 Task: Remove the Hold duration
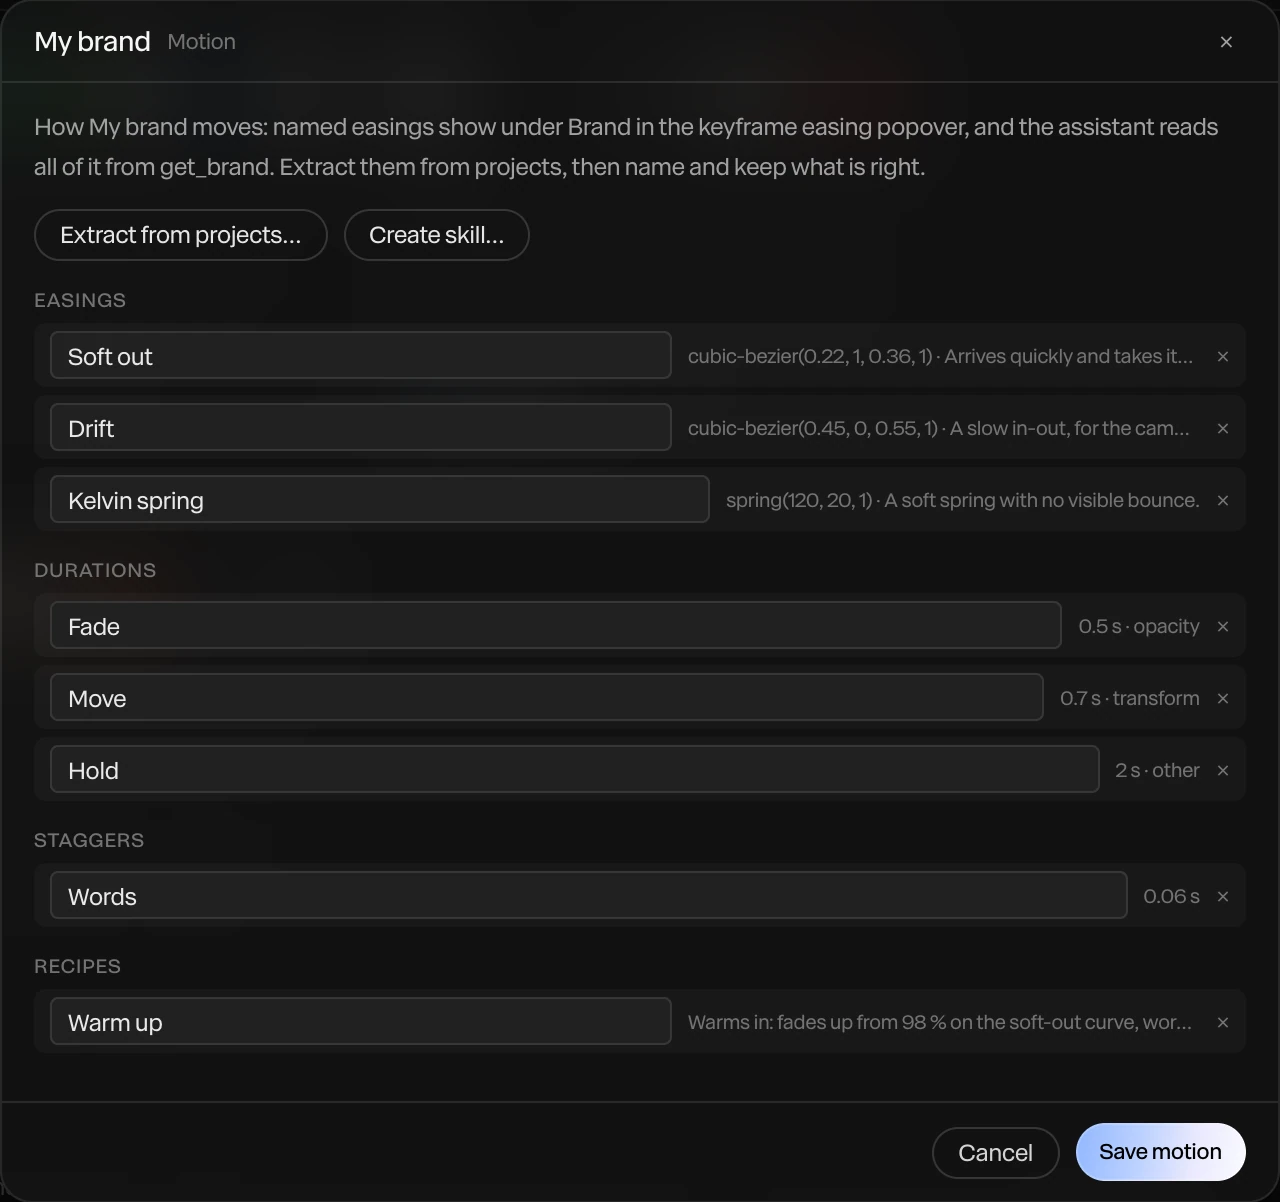click(1222, 770)
